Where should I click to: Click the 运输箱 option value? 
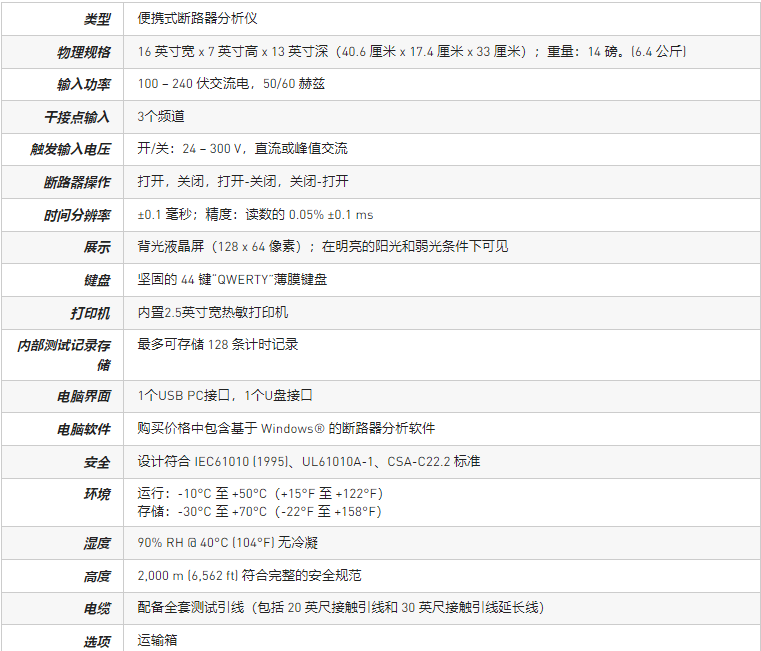[157, 640]
